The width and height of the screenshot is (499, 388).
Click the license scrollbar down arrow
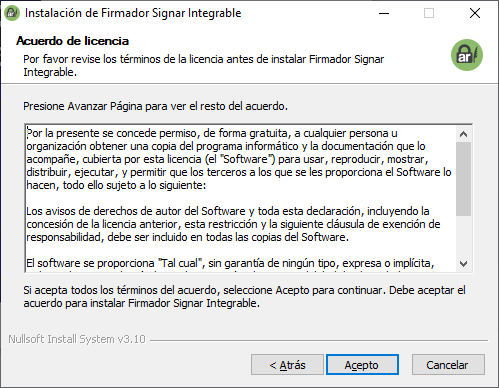tap(463, 264)
